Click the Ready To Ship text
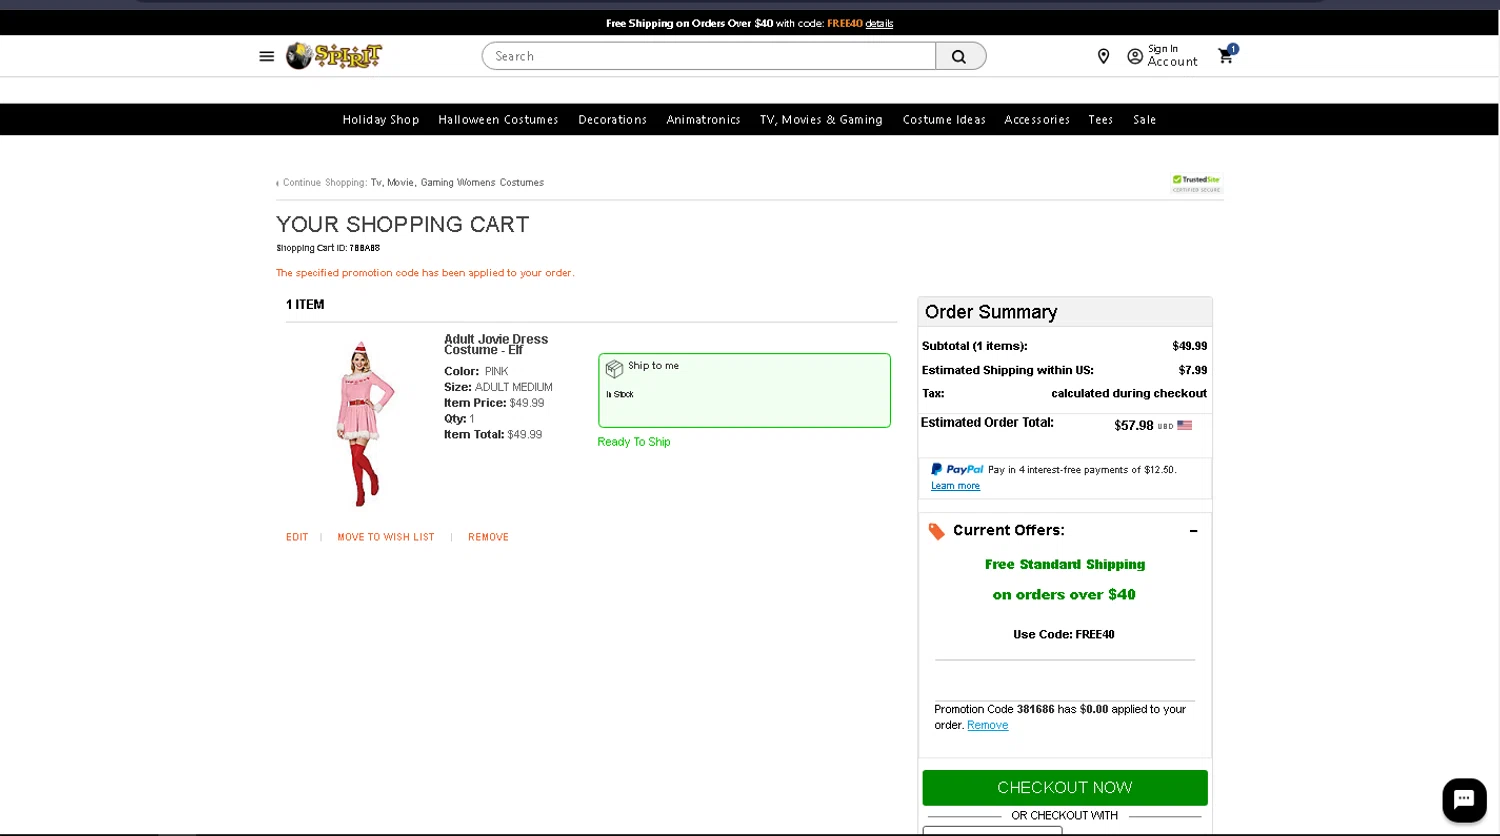1500x836 pixels. (634, 442)
